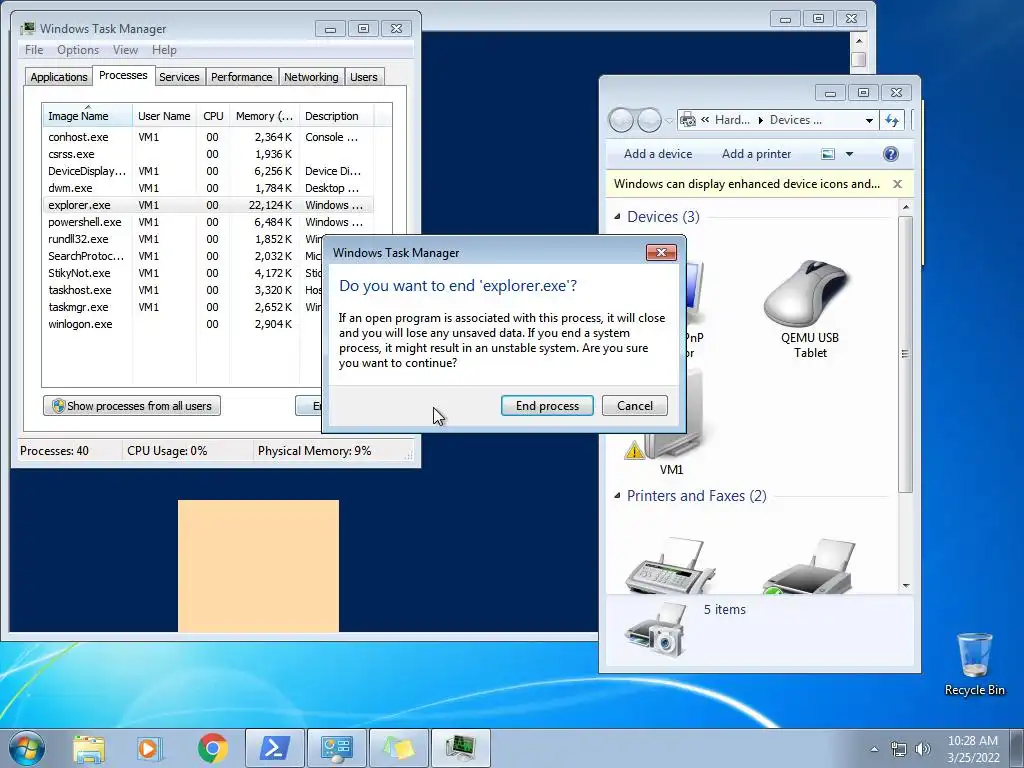Select the QEMU USB Tablet device
Screen dimensions: 1024x768
[810, 310]
